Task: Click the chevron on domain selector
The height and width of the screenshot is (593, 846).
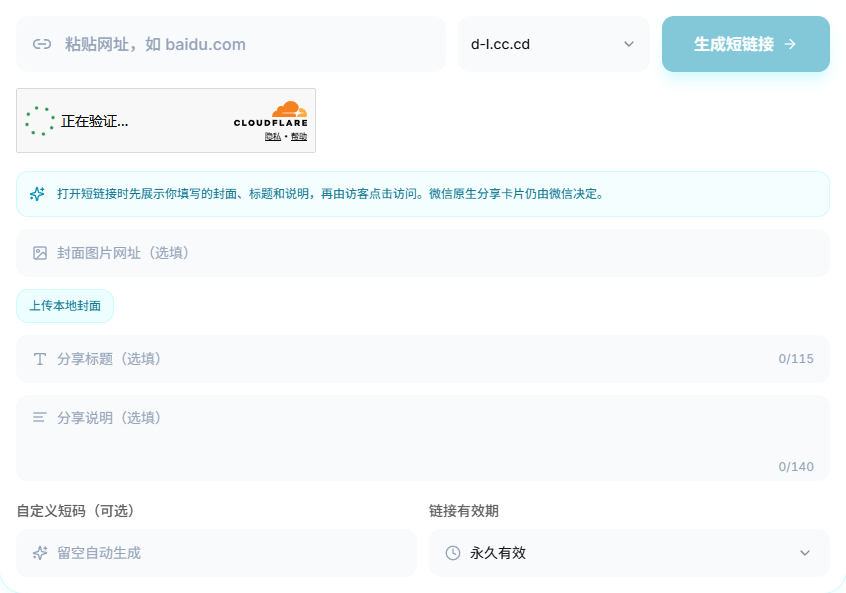Action: click(x=629, y=44)
